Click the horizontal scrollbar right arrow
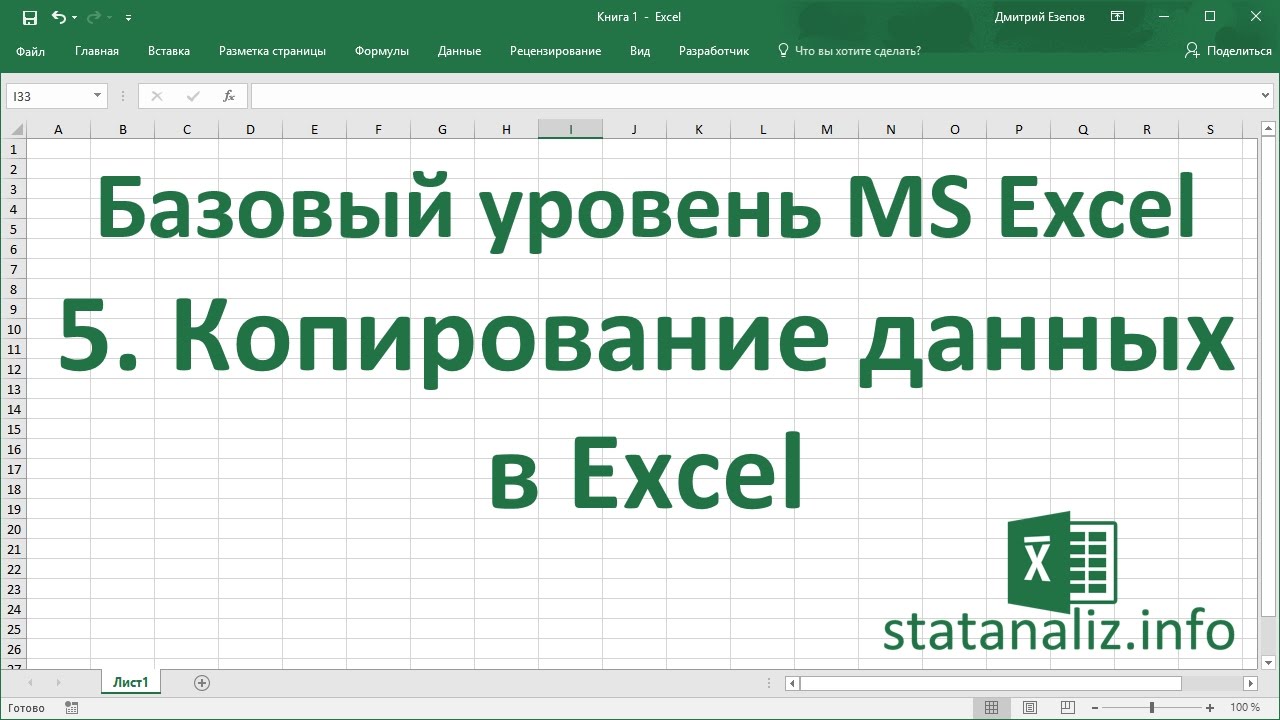 click(x=1250, y=683)
